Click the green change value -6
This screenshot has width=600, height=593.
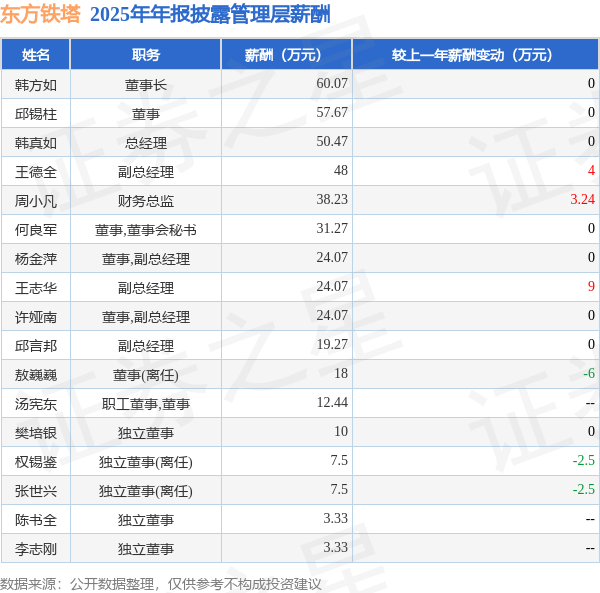tap(589, 373)
